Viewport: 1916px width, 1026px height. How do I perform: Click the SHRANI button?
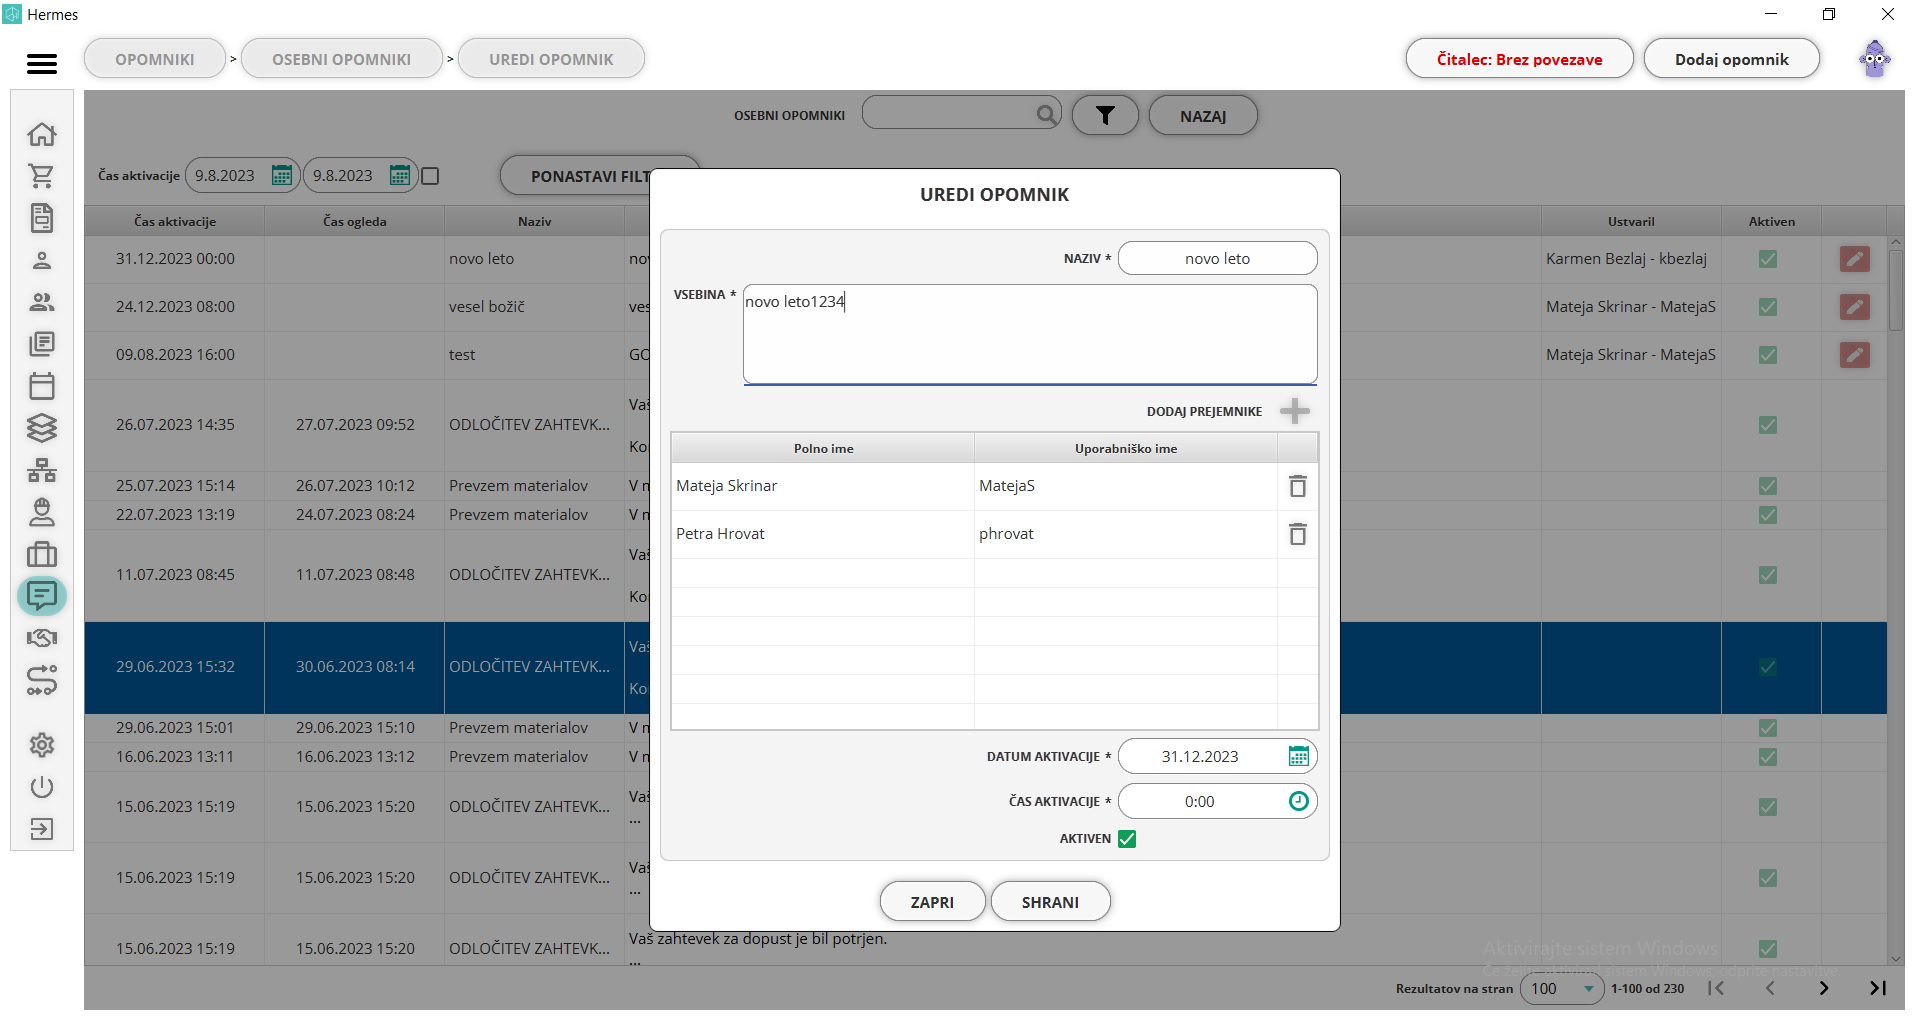point(1050,902)
